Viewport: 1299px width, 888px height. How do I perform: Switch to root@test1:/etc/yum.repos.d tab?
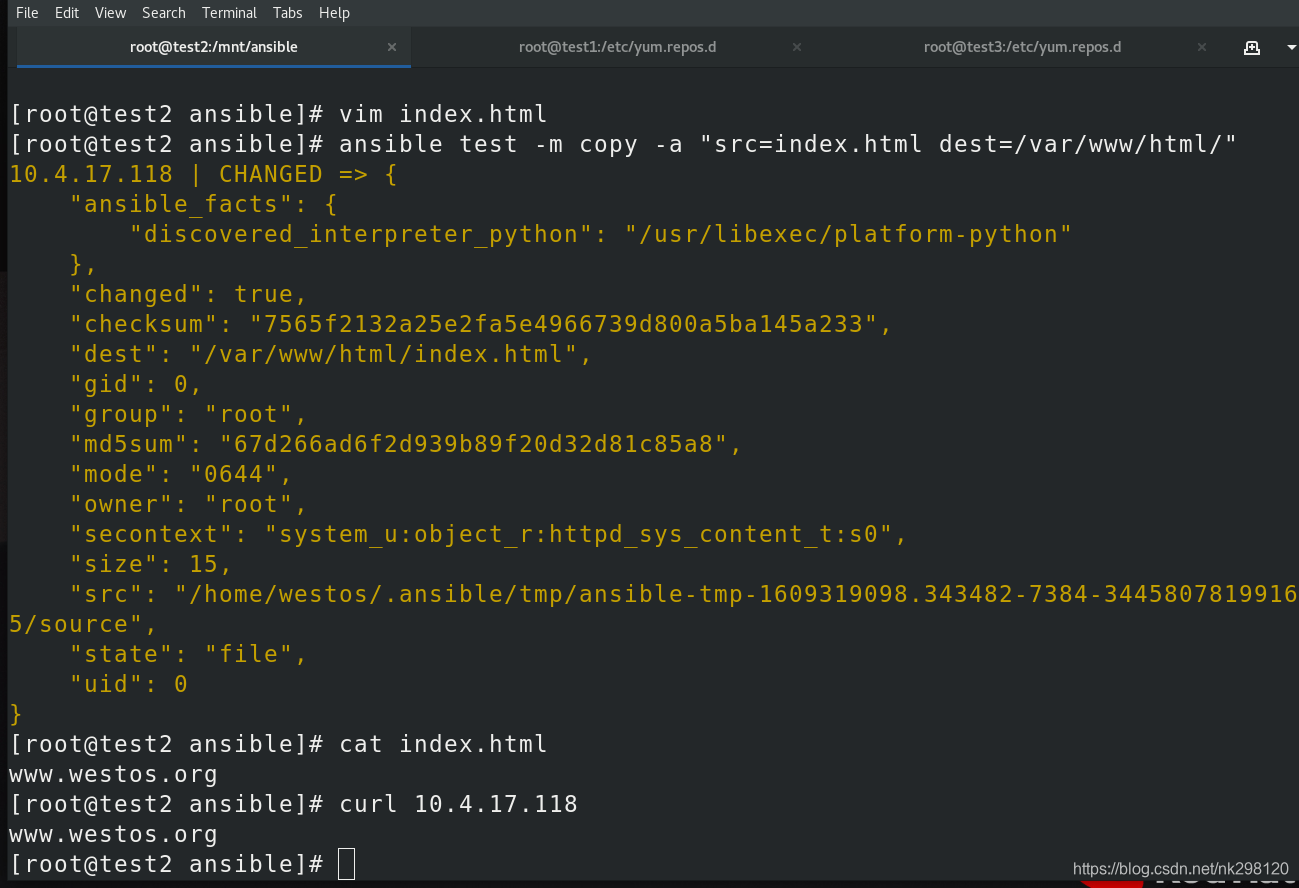(617, 47)
